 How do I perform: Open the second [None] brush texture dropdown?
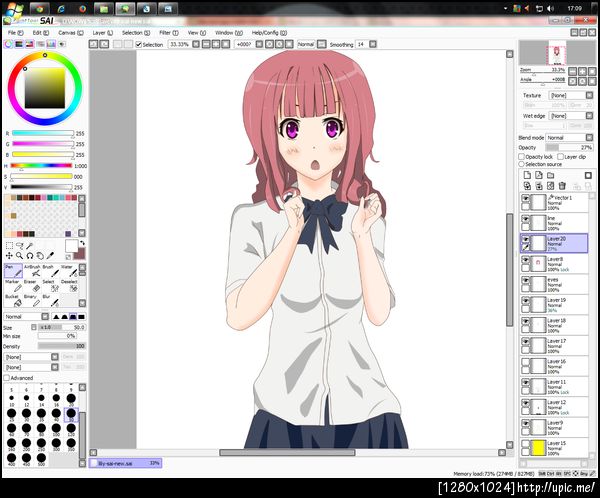31,367
